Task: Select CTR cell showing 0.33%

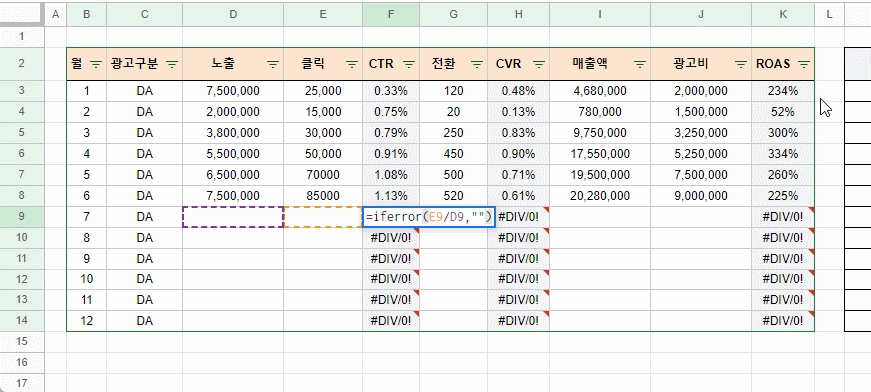Action: coord(391,91)
